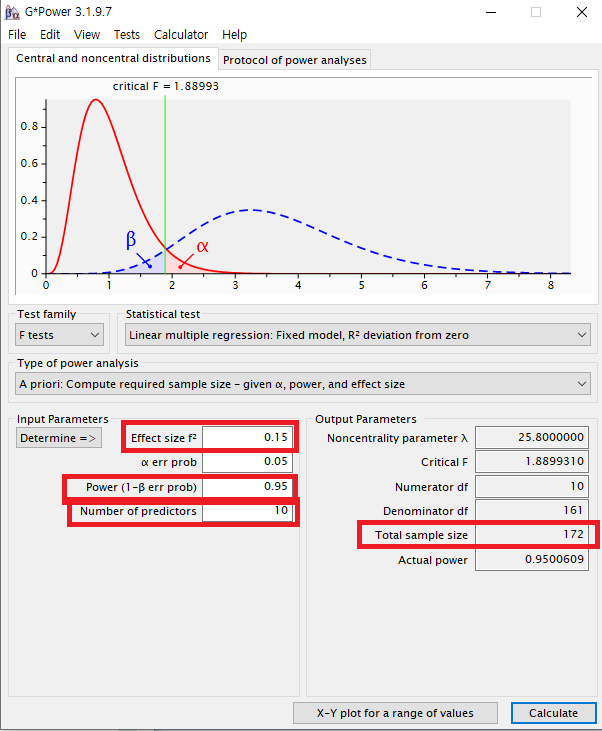Image resolution: width=602 pixels, height=731 pixels.
Task: Click the Power (1-β err prob) field
Action: pos(247,487)
